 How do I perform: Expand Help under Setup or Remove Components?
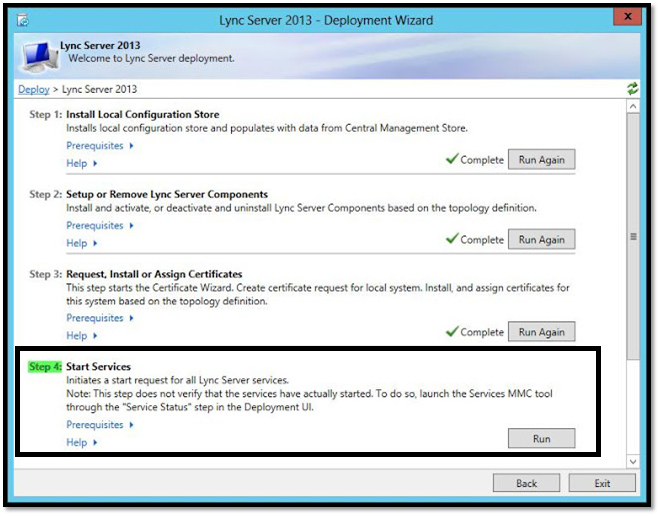click(x=82, y=243)
